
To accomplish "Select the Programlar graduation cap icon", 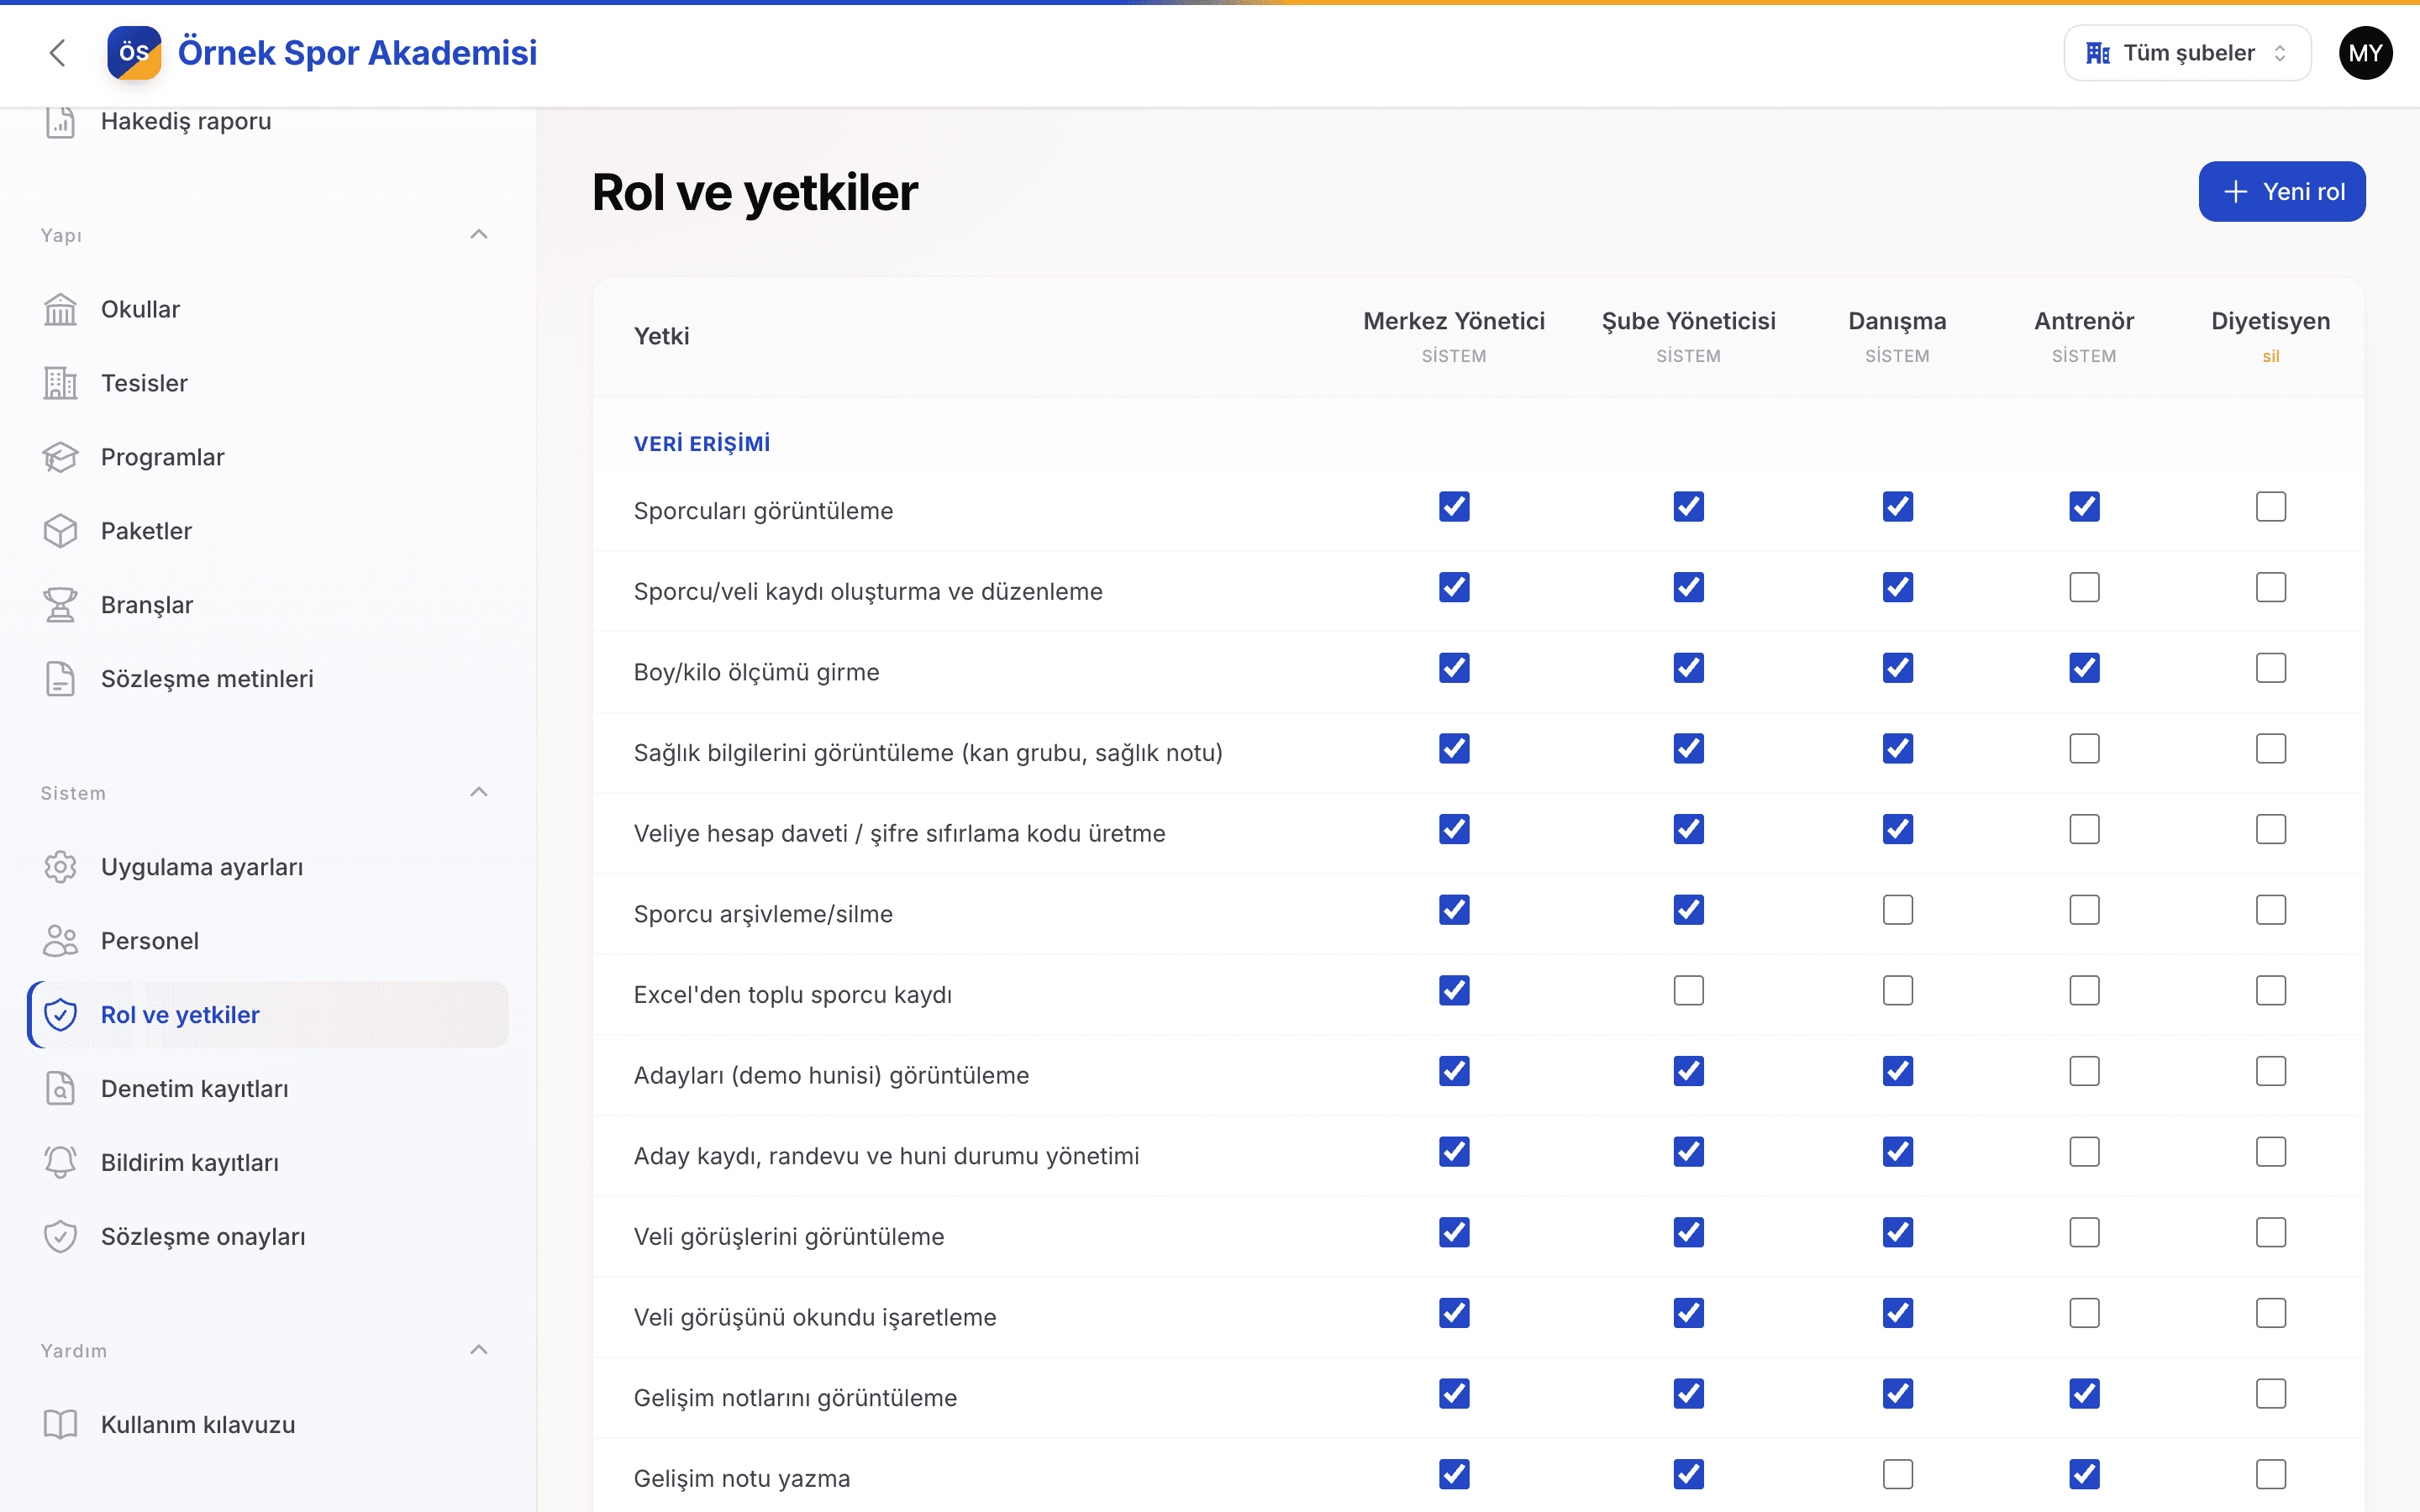I will 60,457.
